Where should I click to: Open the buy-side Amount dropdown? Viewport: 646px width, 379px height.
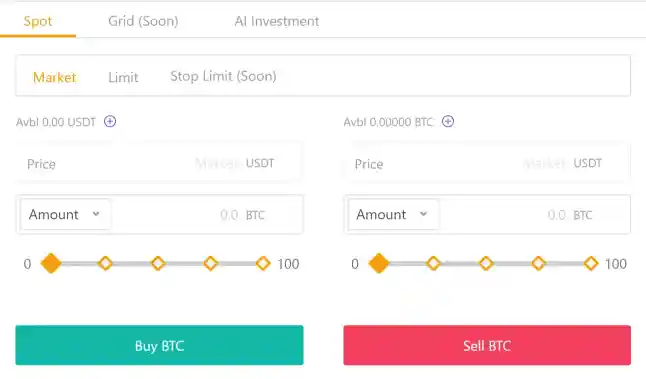coord(65,214)
